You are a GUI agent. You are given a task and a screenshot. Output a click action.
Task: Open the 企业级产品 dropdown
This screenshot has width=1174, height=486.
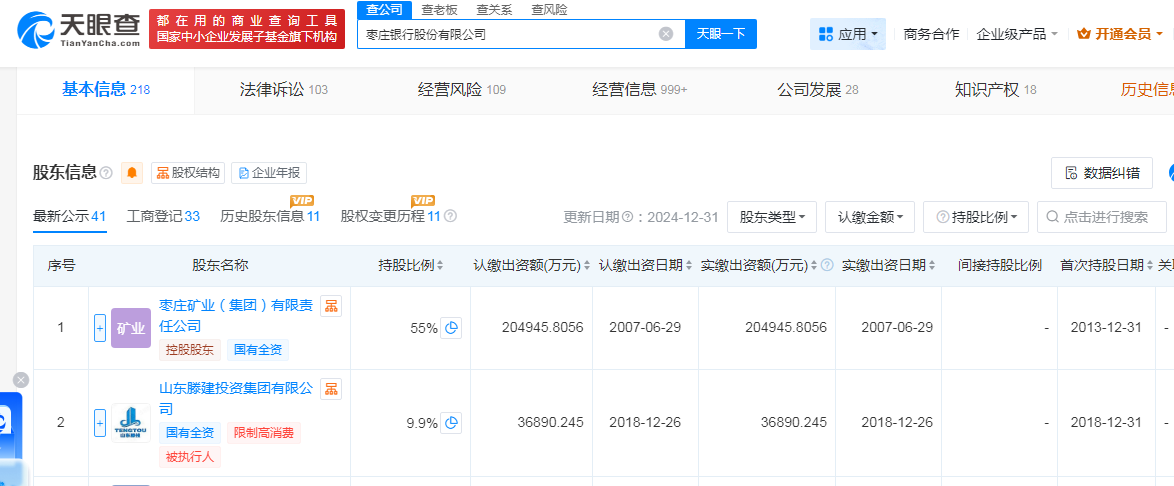pyautogui.click(x=1017, y=34)
